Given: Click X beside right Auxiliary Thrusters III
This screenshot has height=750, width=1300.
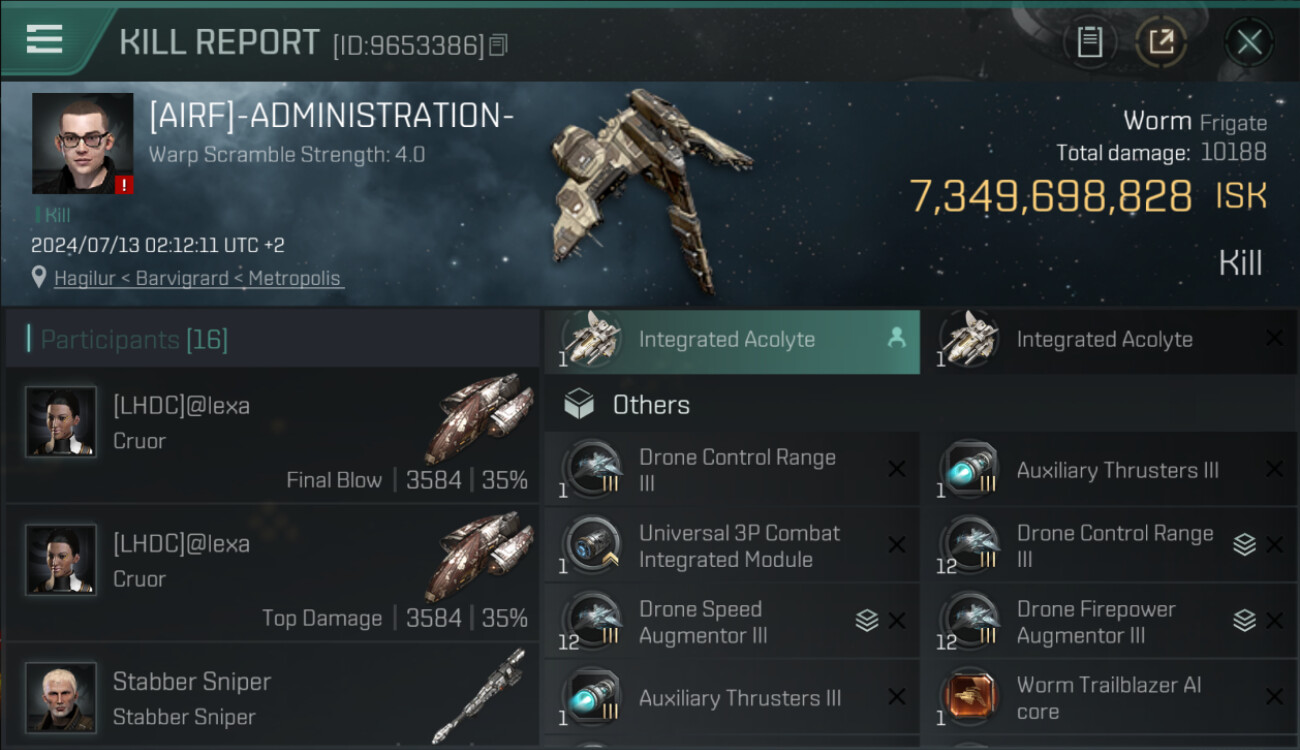Looking at the screenshot, I should click(1274, 469).
